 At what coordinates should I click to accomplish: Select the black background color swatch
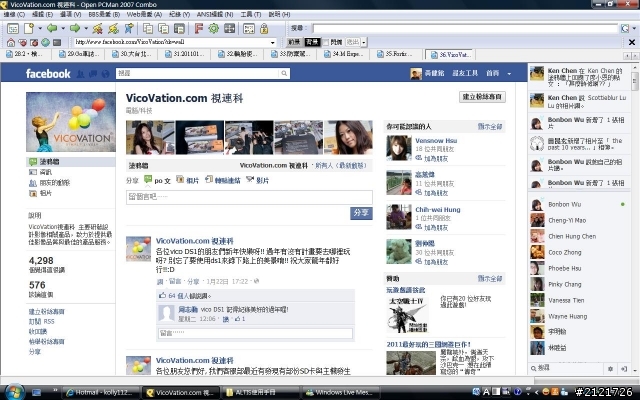312,42
